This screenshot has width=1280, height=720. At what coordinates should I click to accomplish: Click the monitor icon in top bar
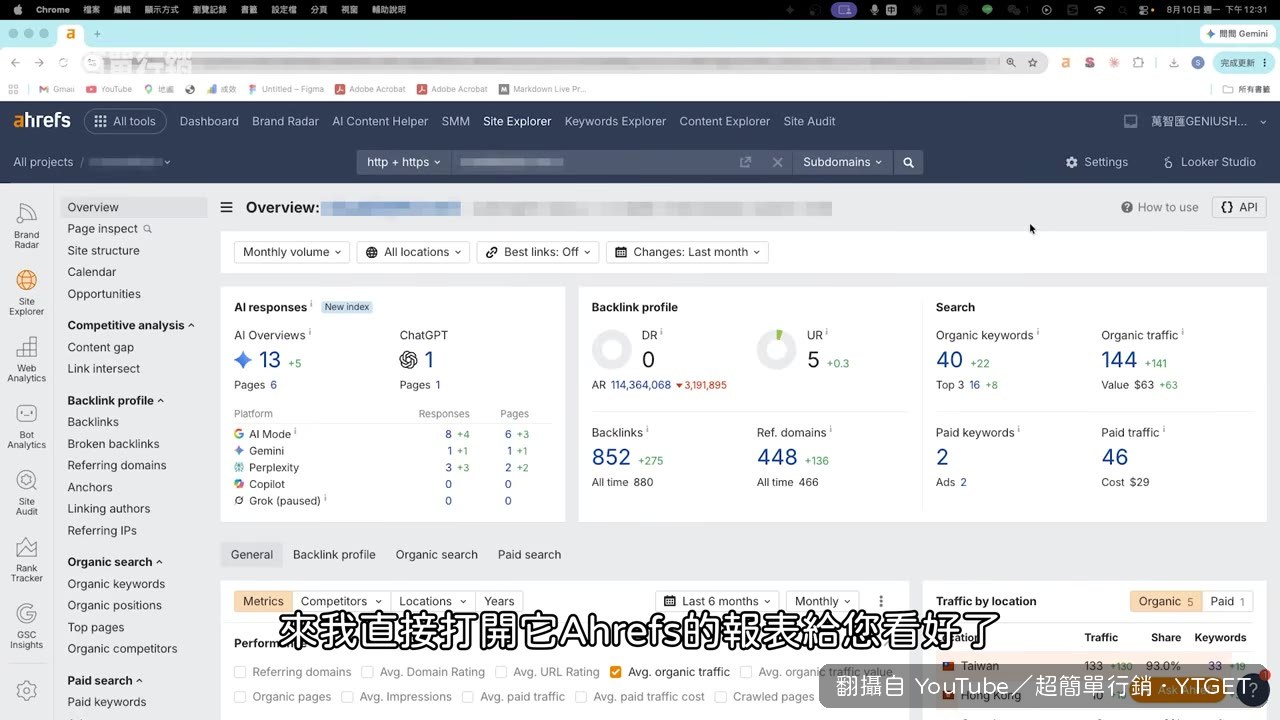(x=1131, y=121)
